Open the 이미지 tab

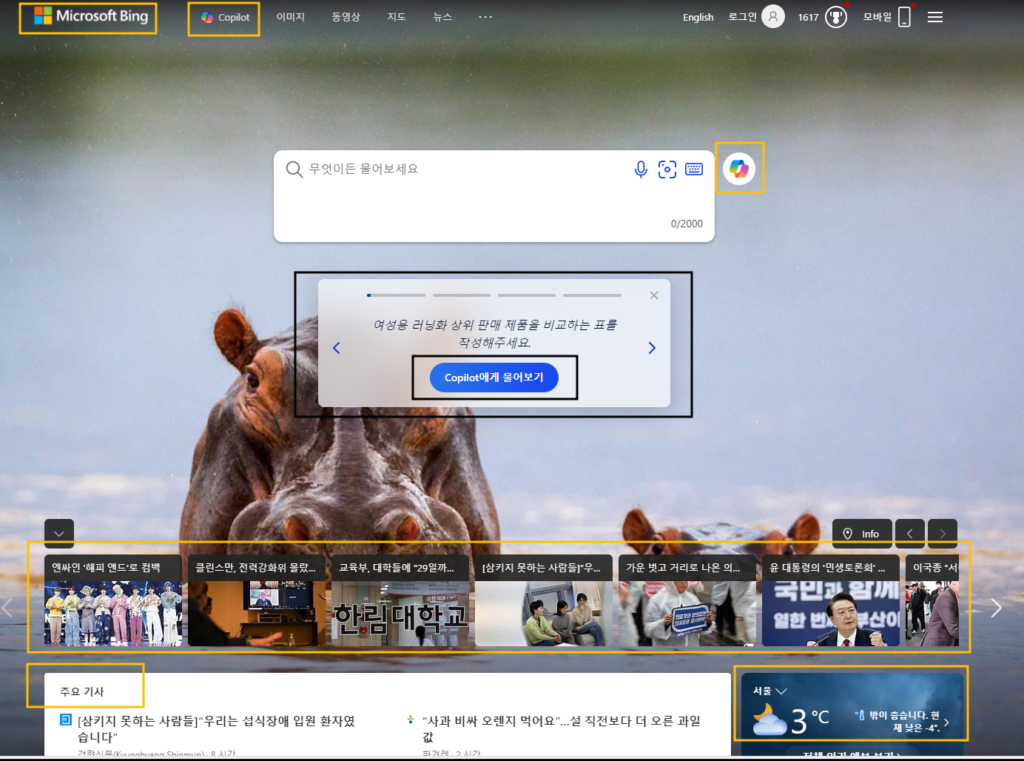(x=290, y=17)
